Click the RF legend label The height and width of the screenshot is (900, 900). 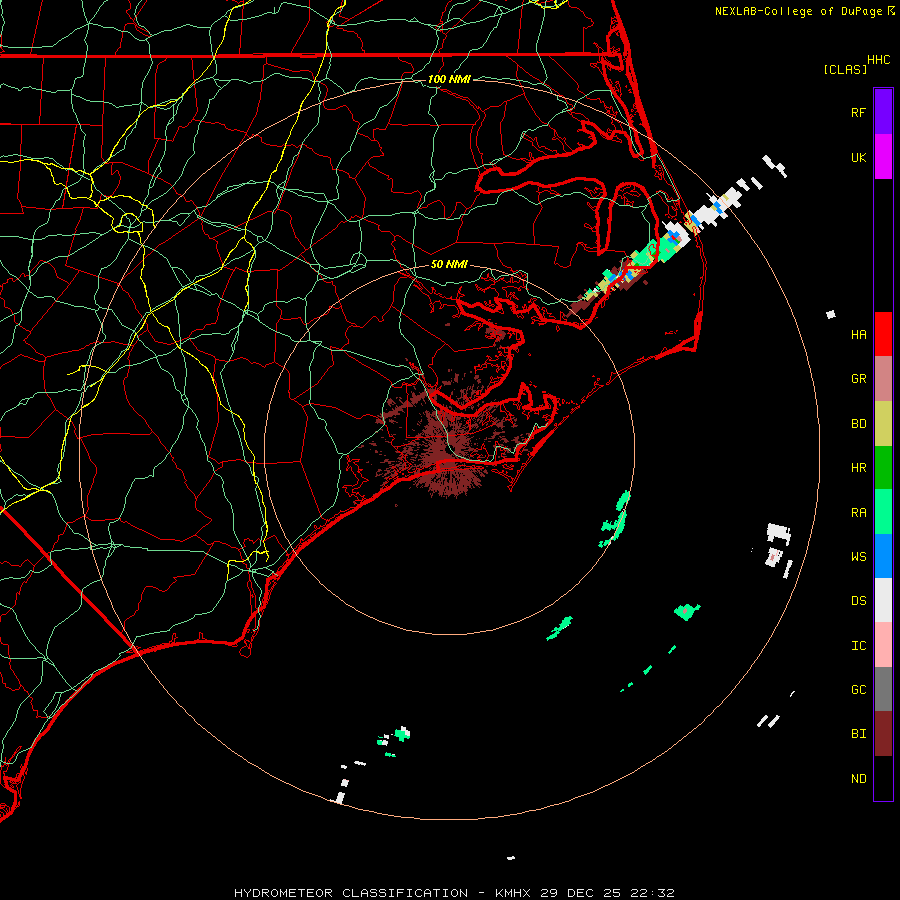point(859,112)
